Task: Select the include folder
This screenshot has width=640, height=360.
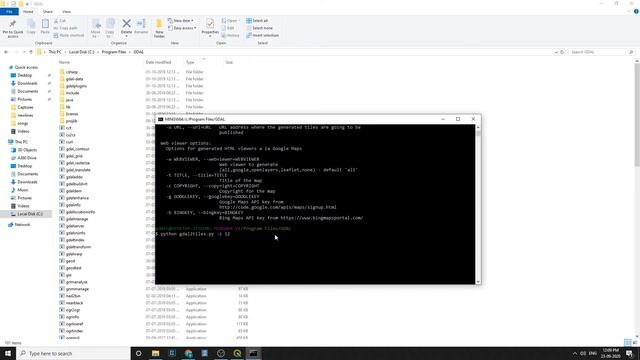Action: click(72, 93)
